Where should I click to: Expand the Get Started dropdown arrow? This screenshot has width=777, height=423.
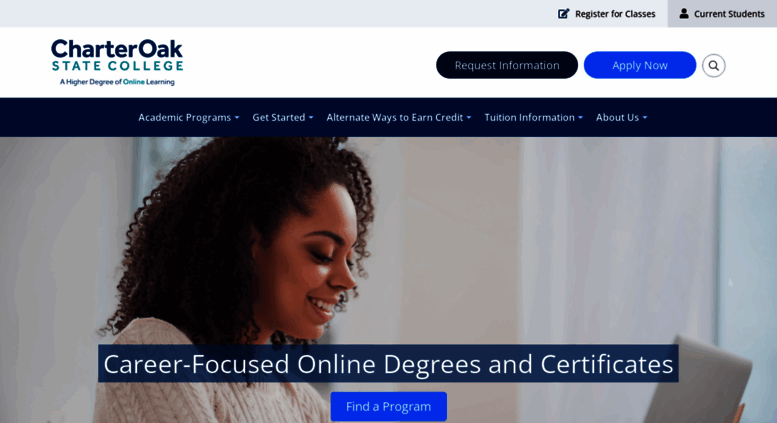click(311, 118)
